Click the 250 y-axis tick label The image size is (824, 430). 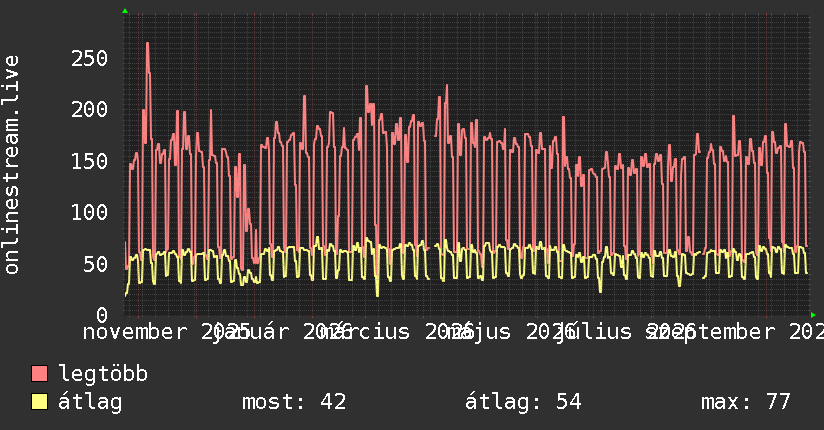tap(89, 58)
